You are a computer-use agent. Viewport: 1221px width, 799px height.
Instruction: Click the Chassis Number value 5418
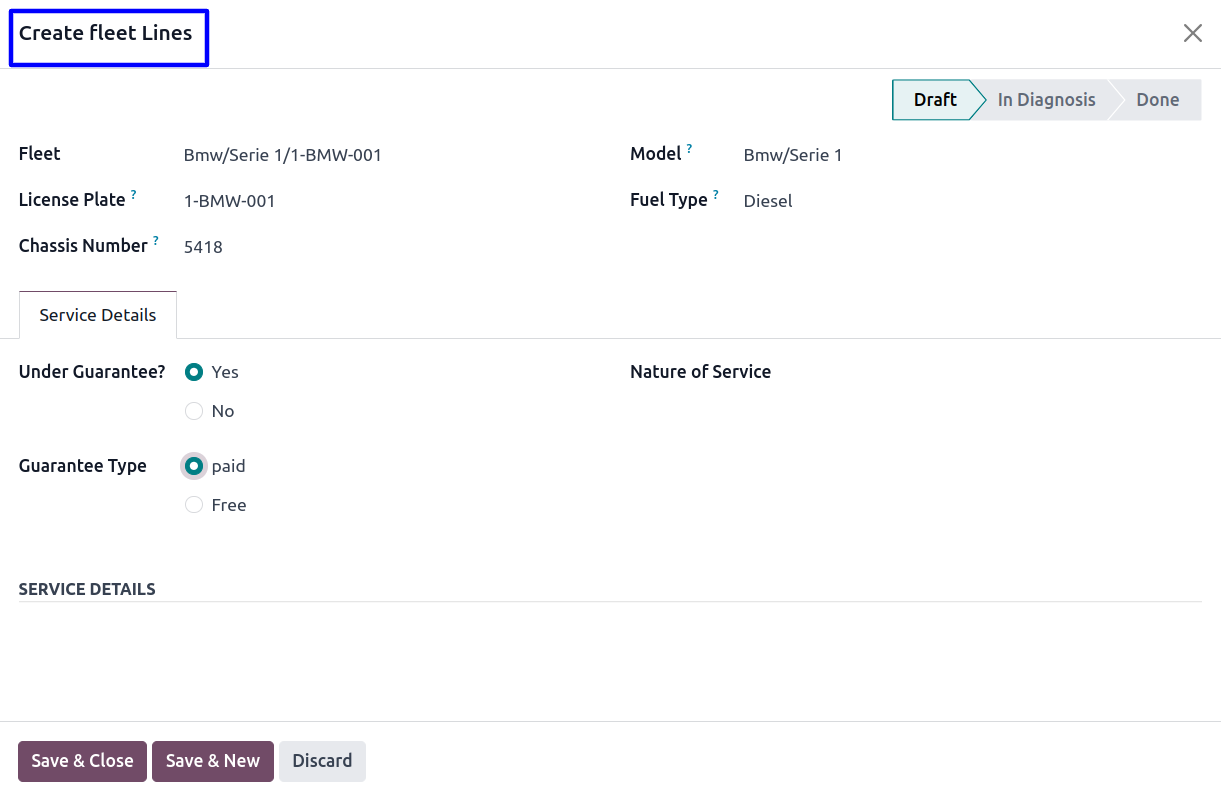(203, 247)
